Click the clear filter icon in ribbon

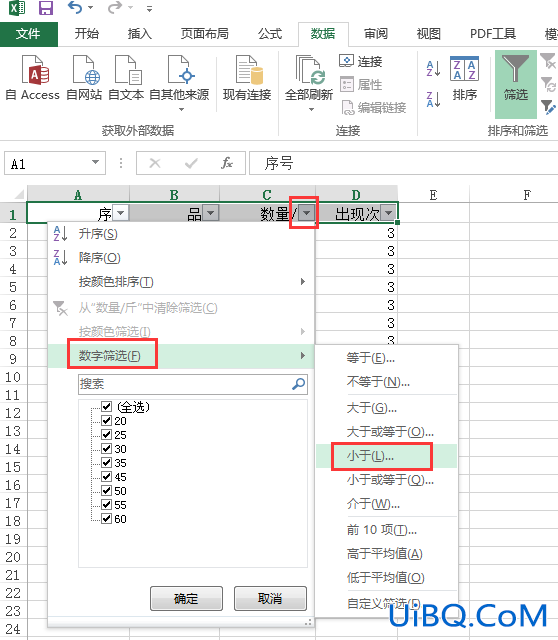point(548,61)
